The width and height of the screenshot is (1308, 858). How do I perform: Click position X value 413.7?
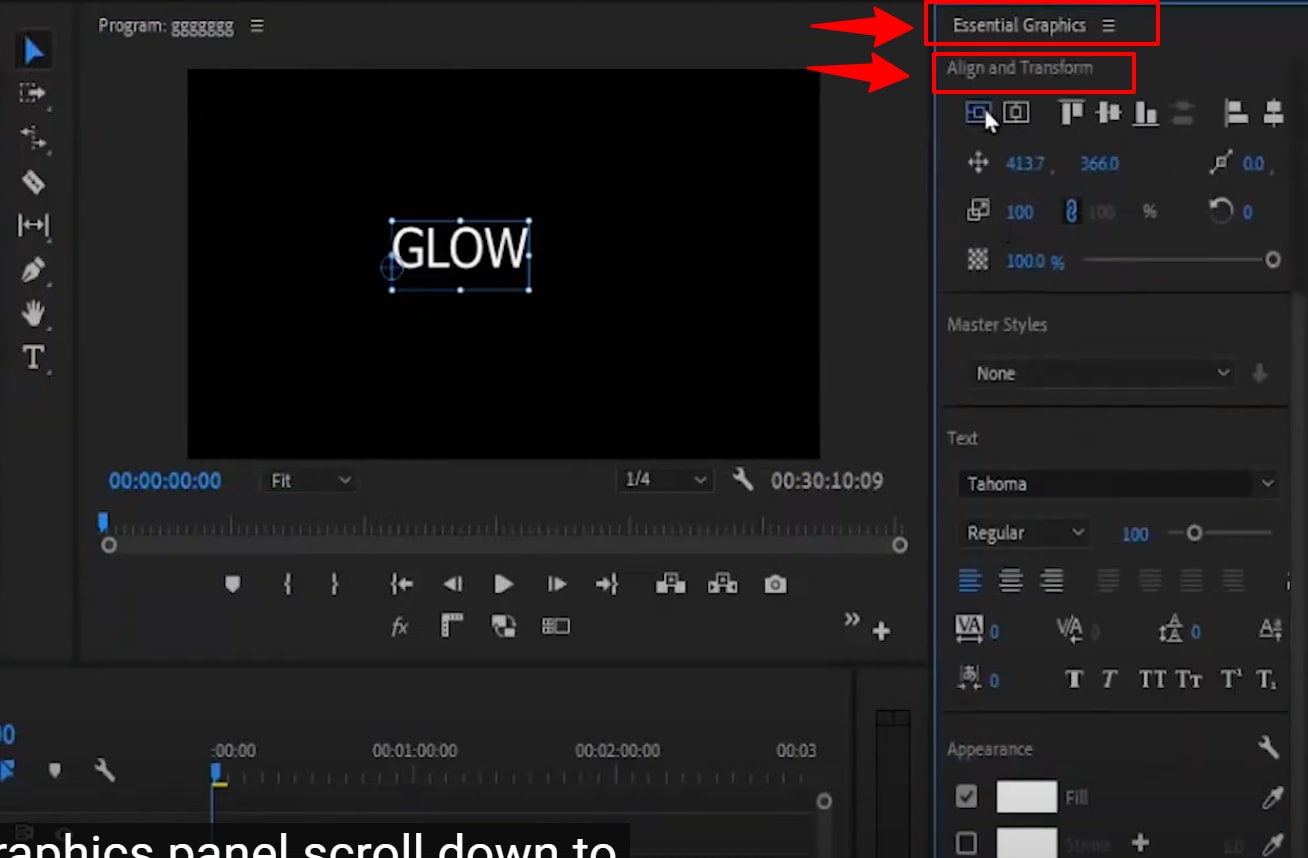1025,163
